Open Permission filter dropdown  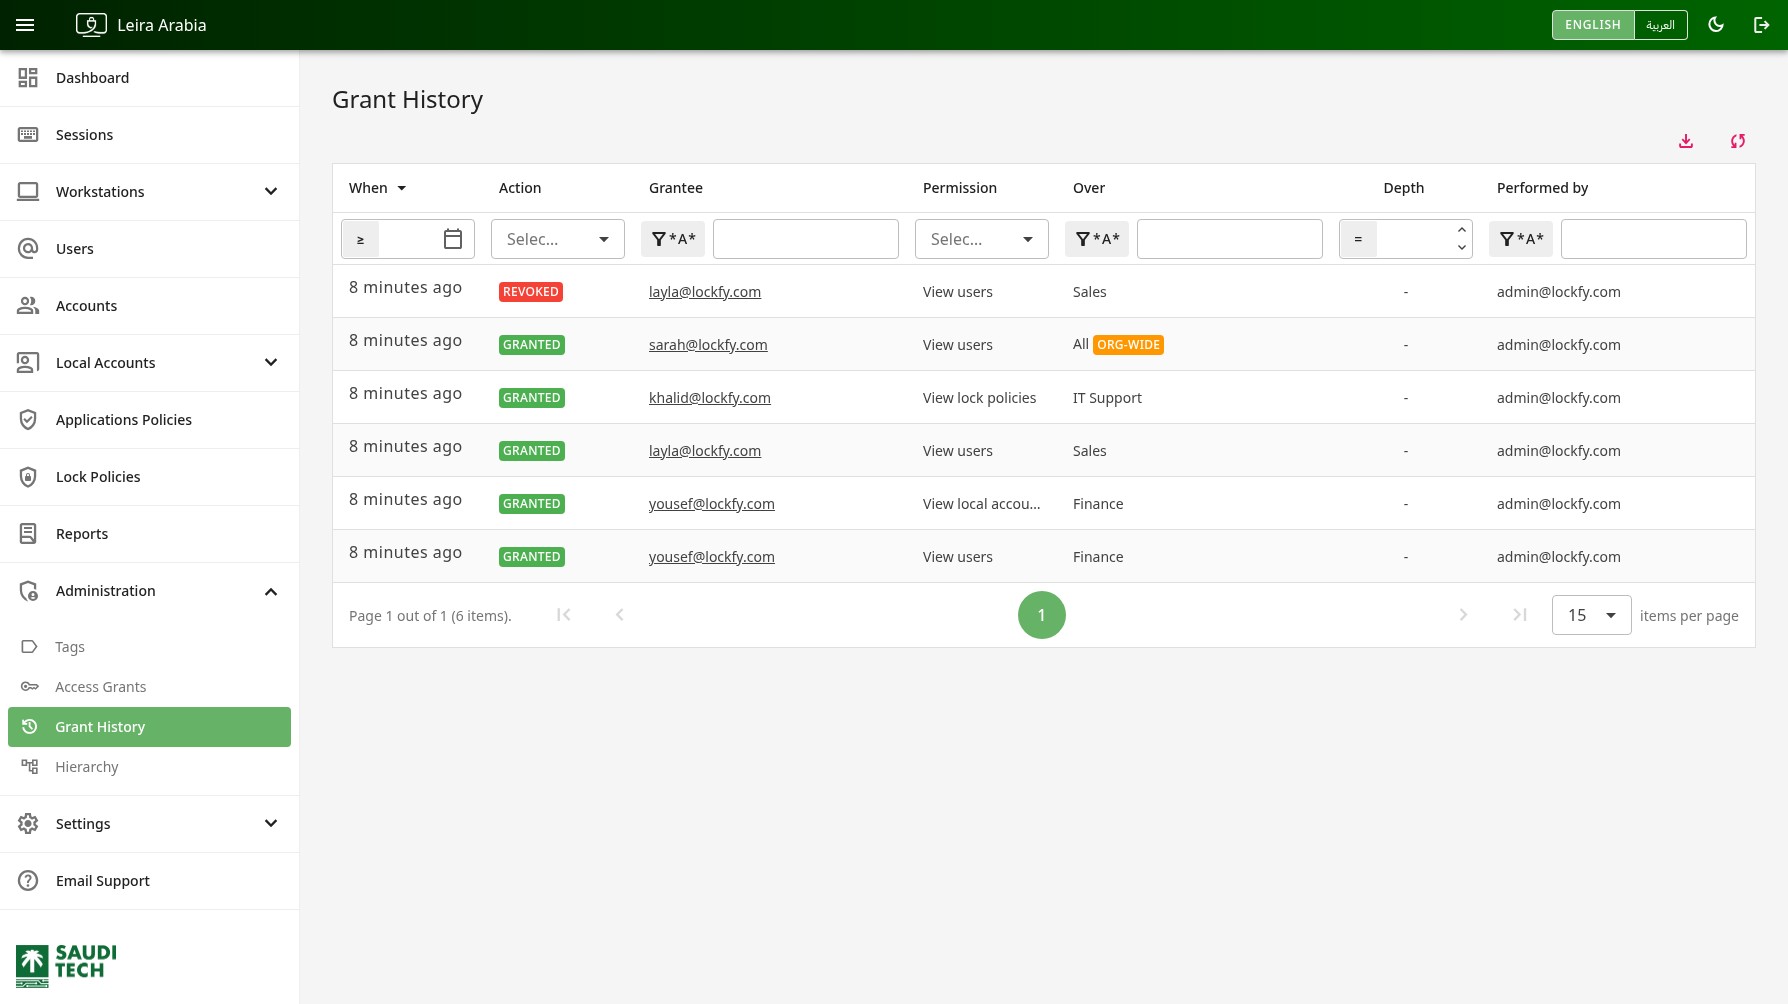982,239
